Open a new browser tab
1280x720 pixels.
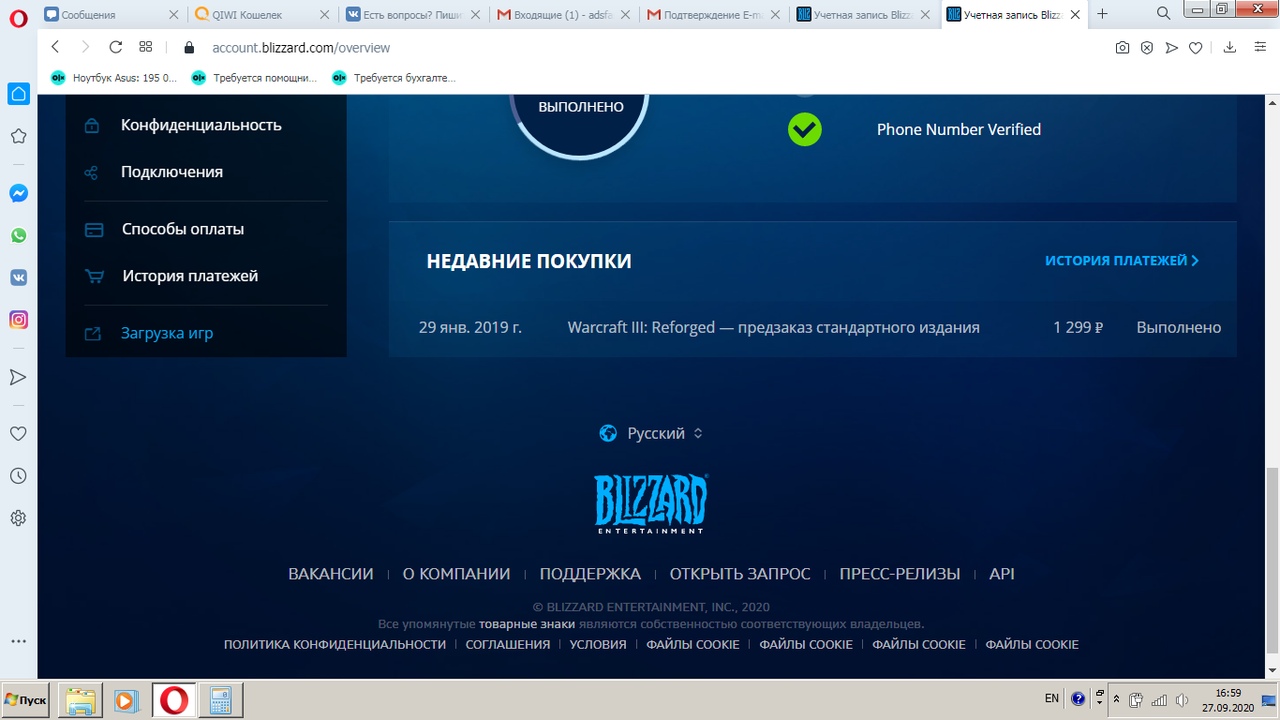1102,14
